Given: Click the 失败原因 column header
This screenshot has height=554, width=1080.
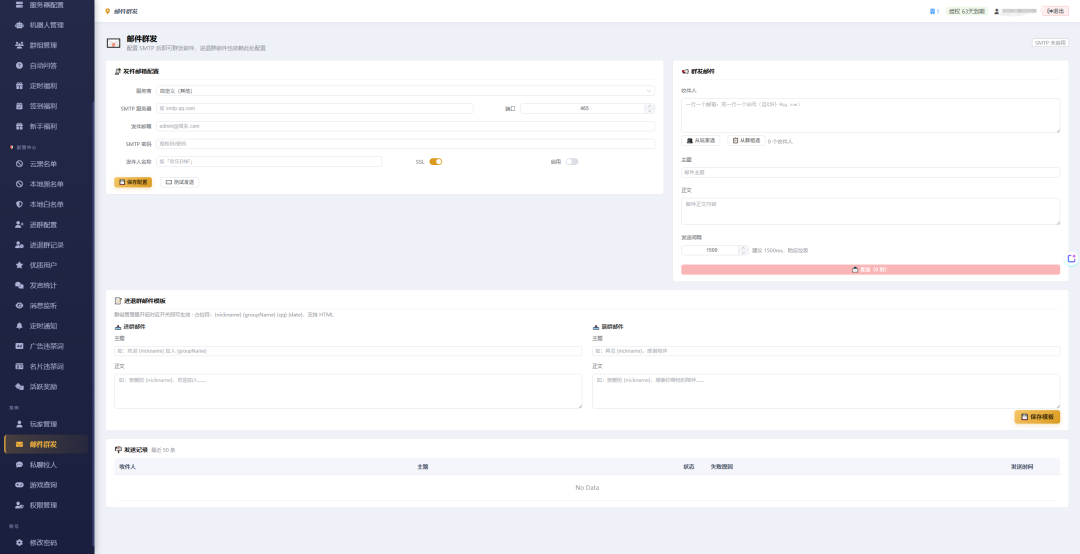Looking at the screenshot, I should tap(722, 467).
